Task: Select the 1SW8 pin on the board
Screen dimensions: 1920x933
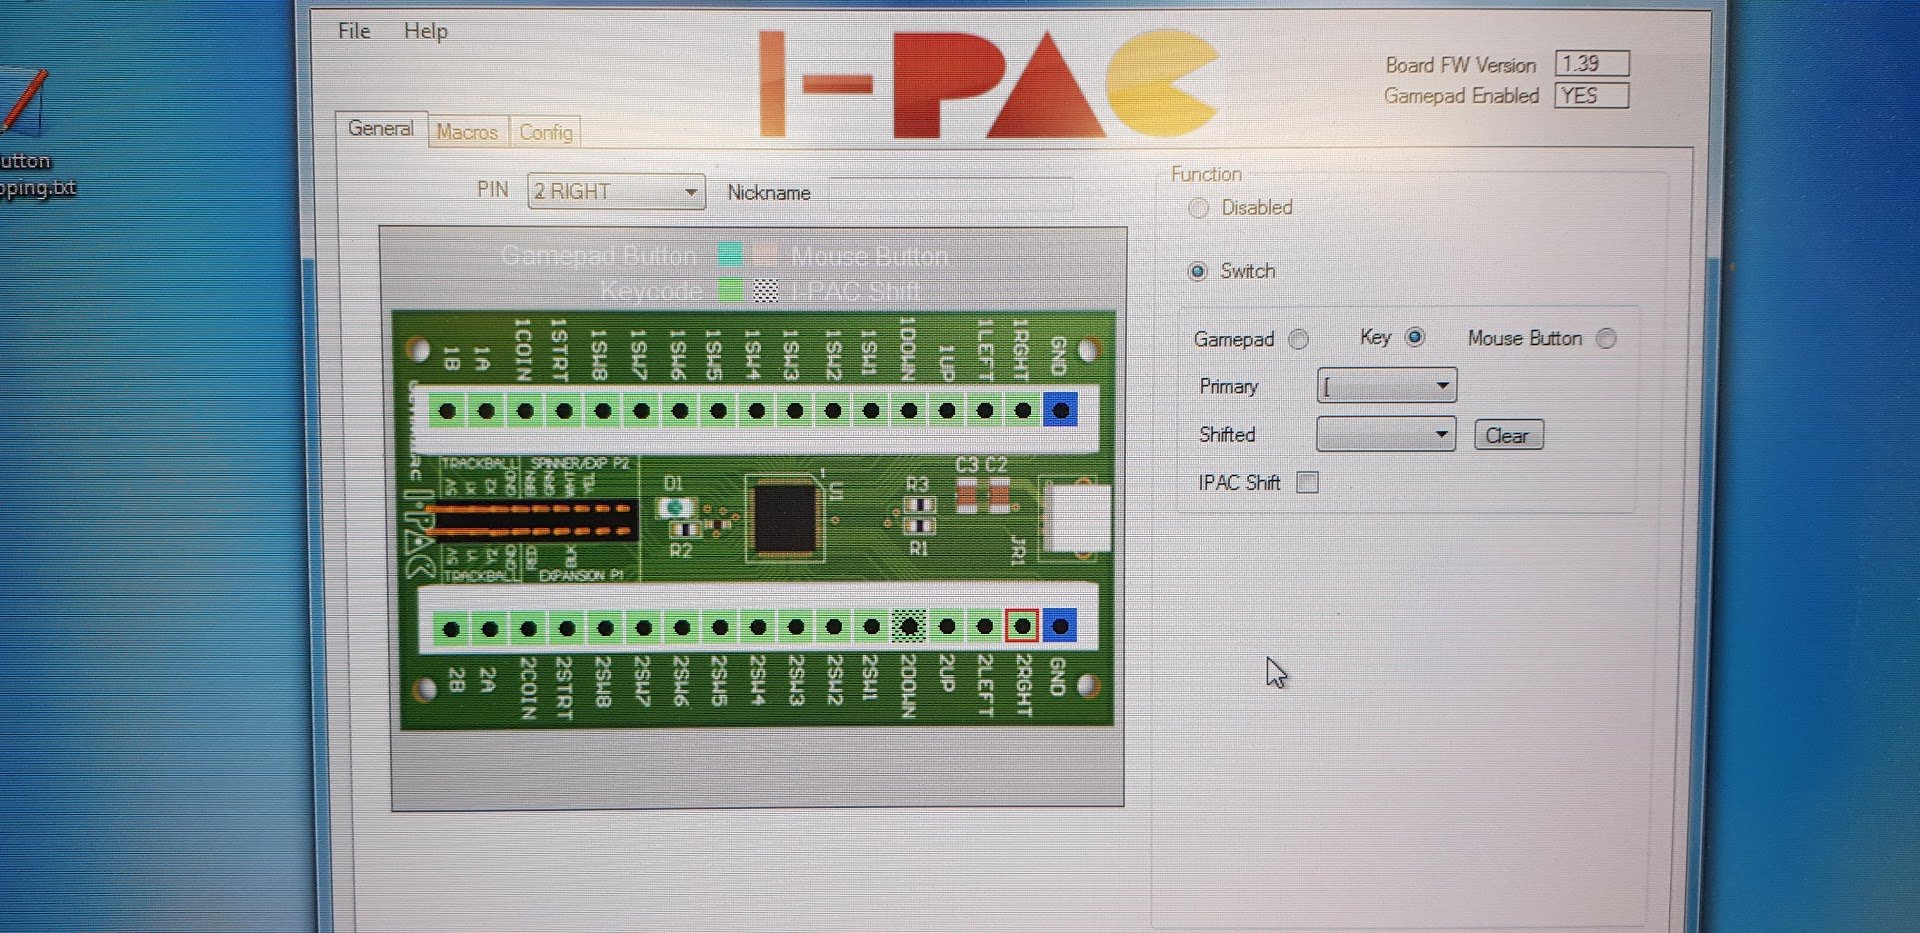Action: 602,410
